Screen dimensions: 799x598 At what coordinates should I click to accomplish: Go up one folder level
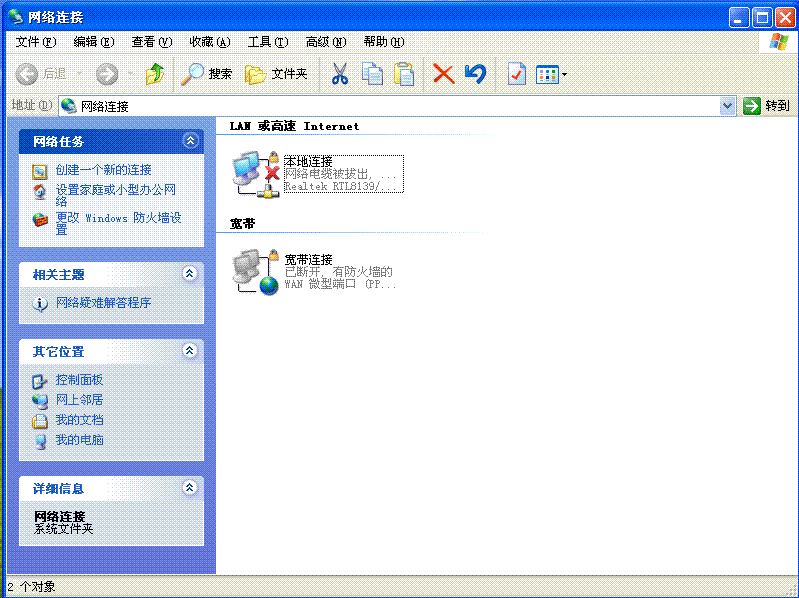tap(155, 74)
